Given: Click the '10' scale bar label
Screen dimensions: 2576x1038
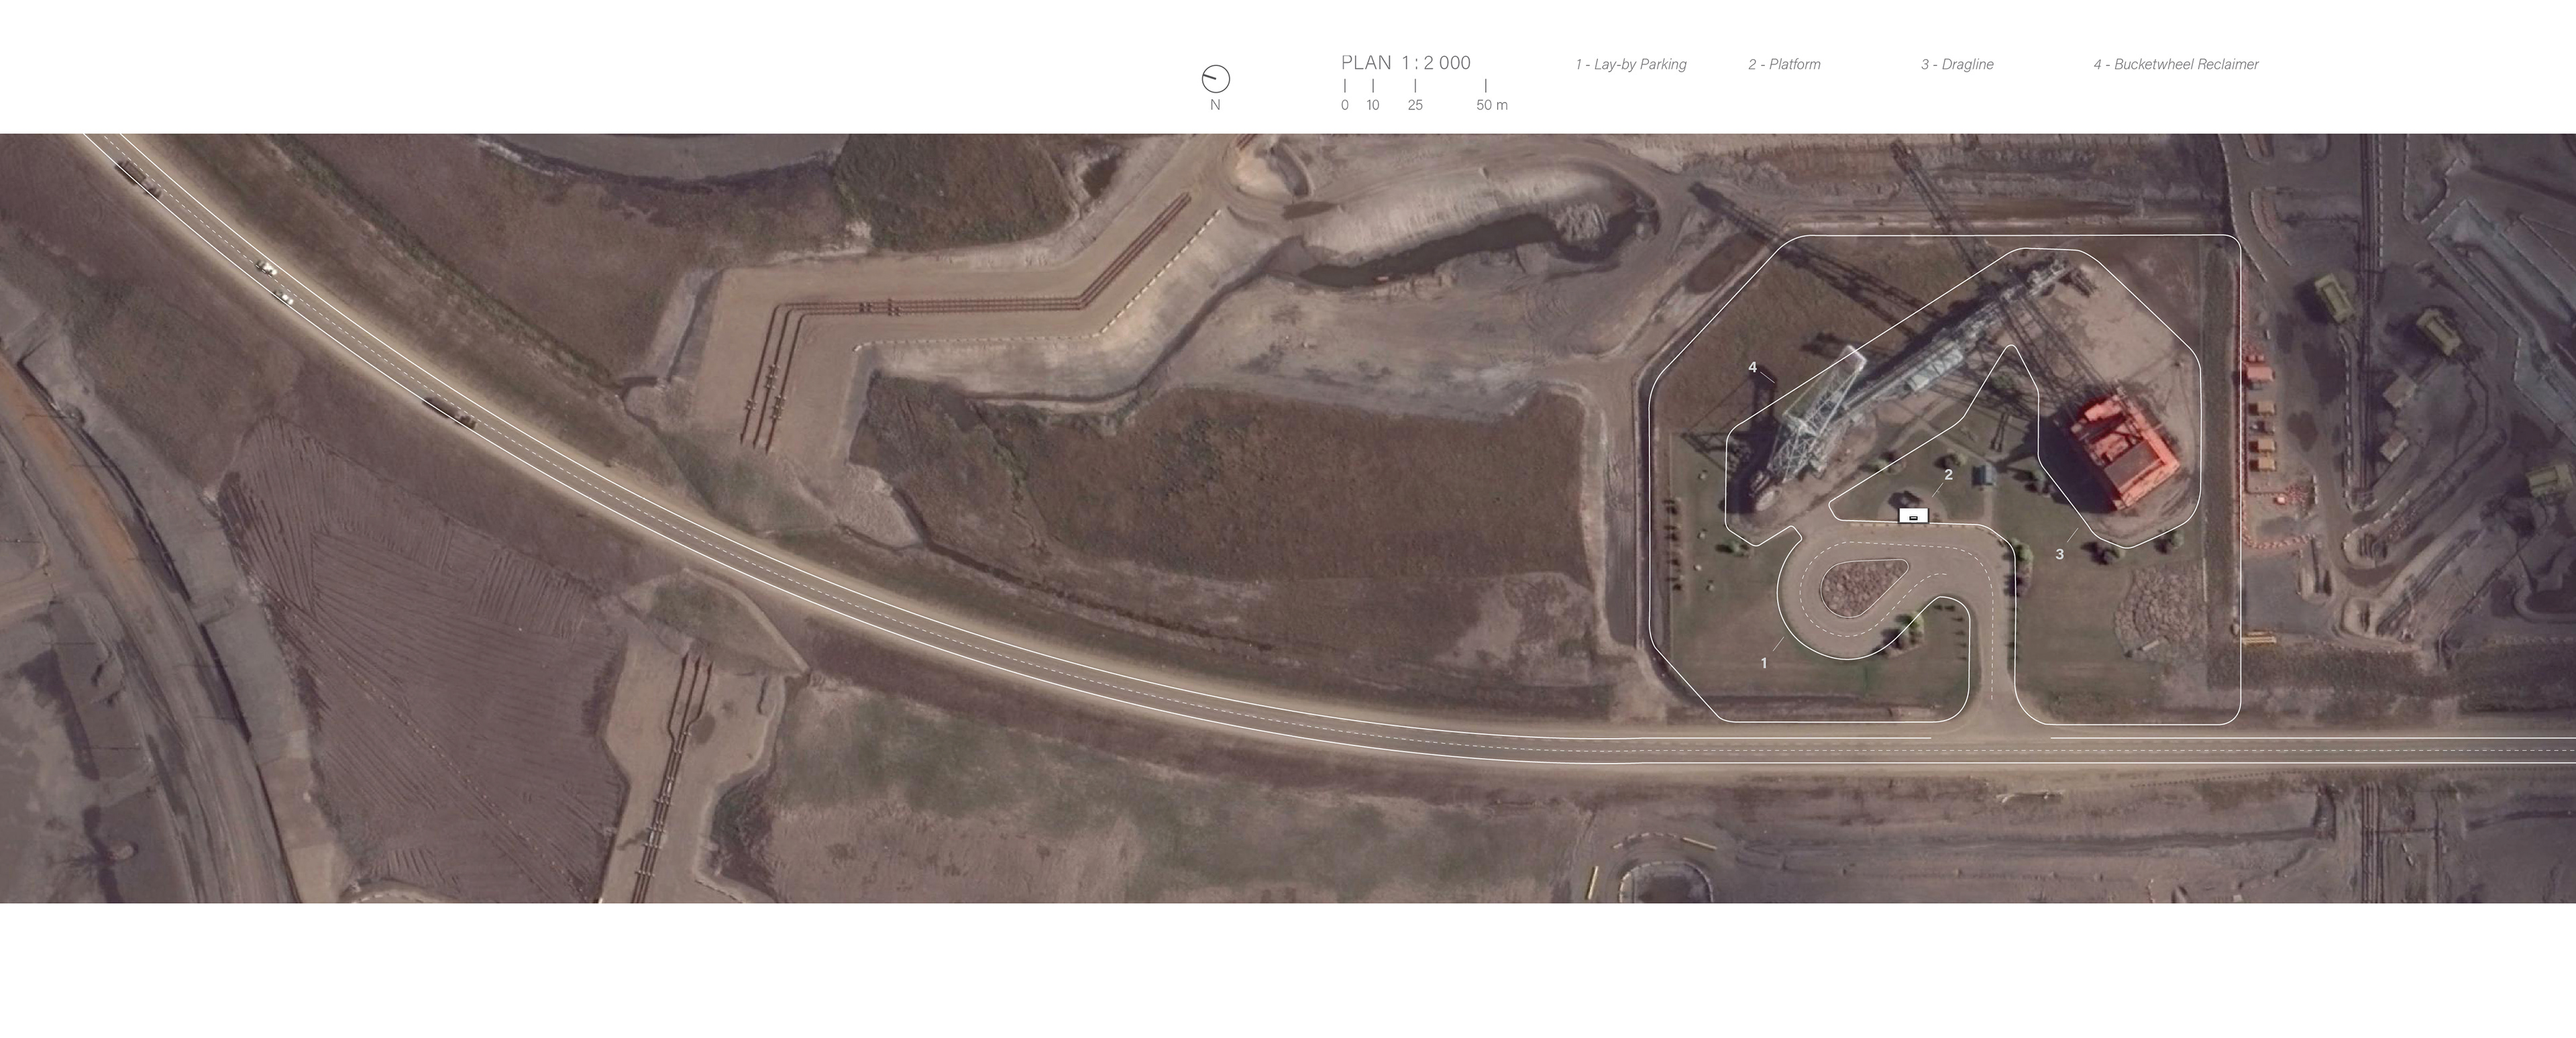Looking at the screenshot, I should click(1373, 105).
